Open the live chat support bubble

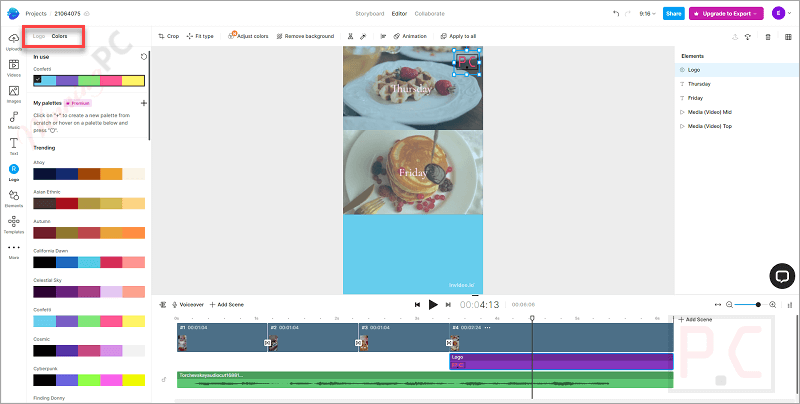782,276
